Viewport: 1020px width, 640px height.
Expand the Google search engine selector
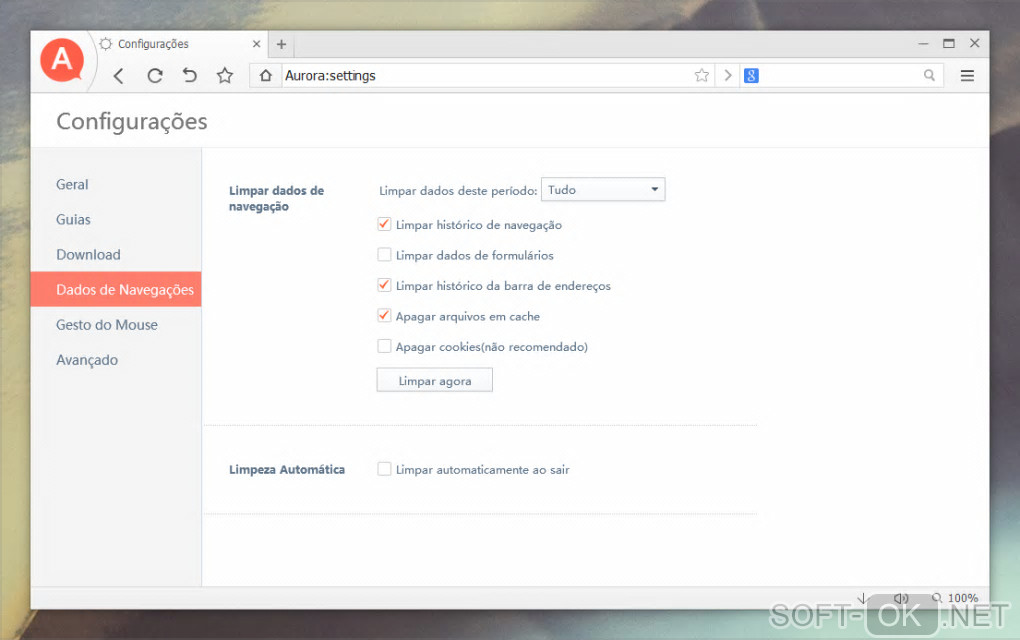751,75
